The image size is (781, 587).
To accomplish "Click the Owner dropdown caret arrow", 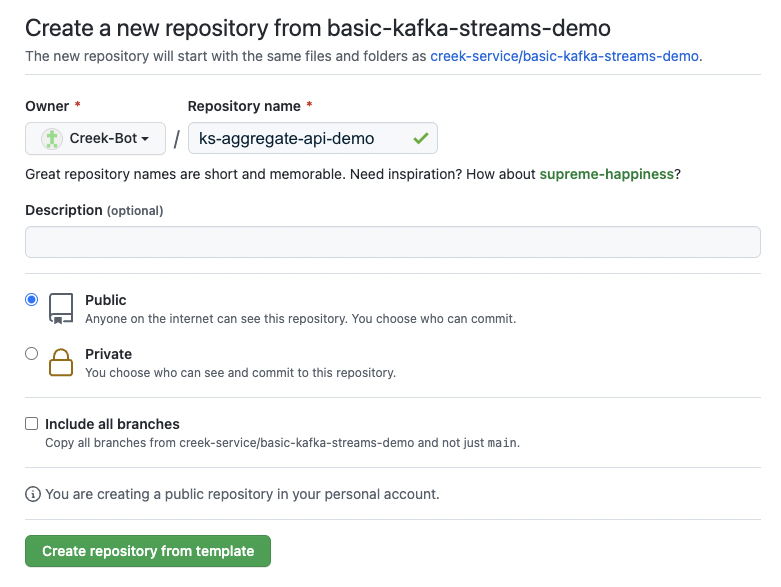I will pyautogui.click(x=145, y=139).
